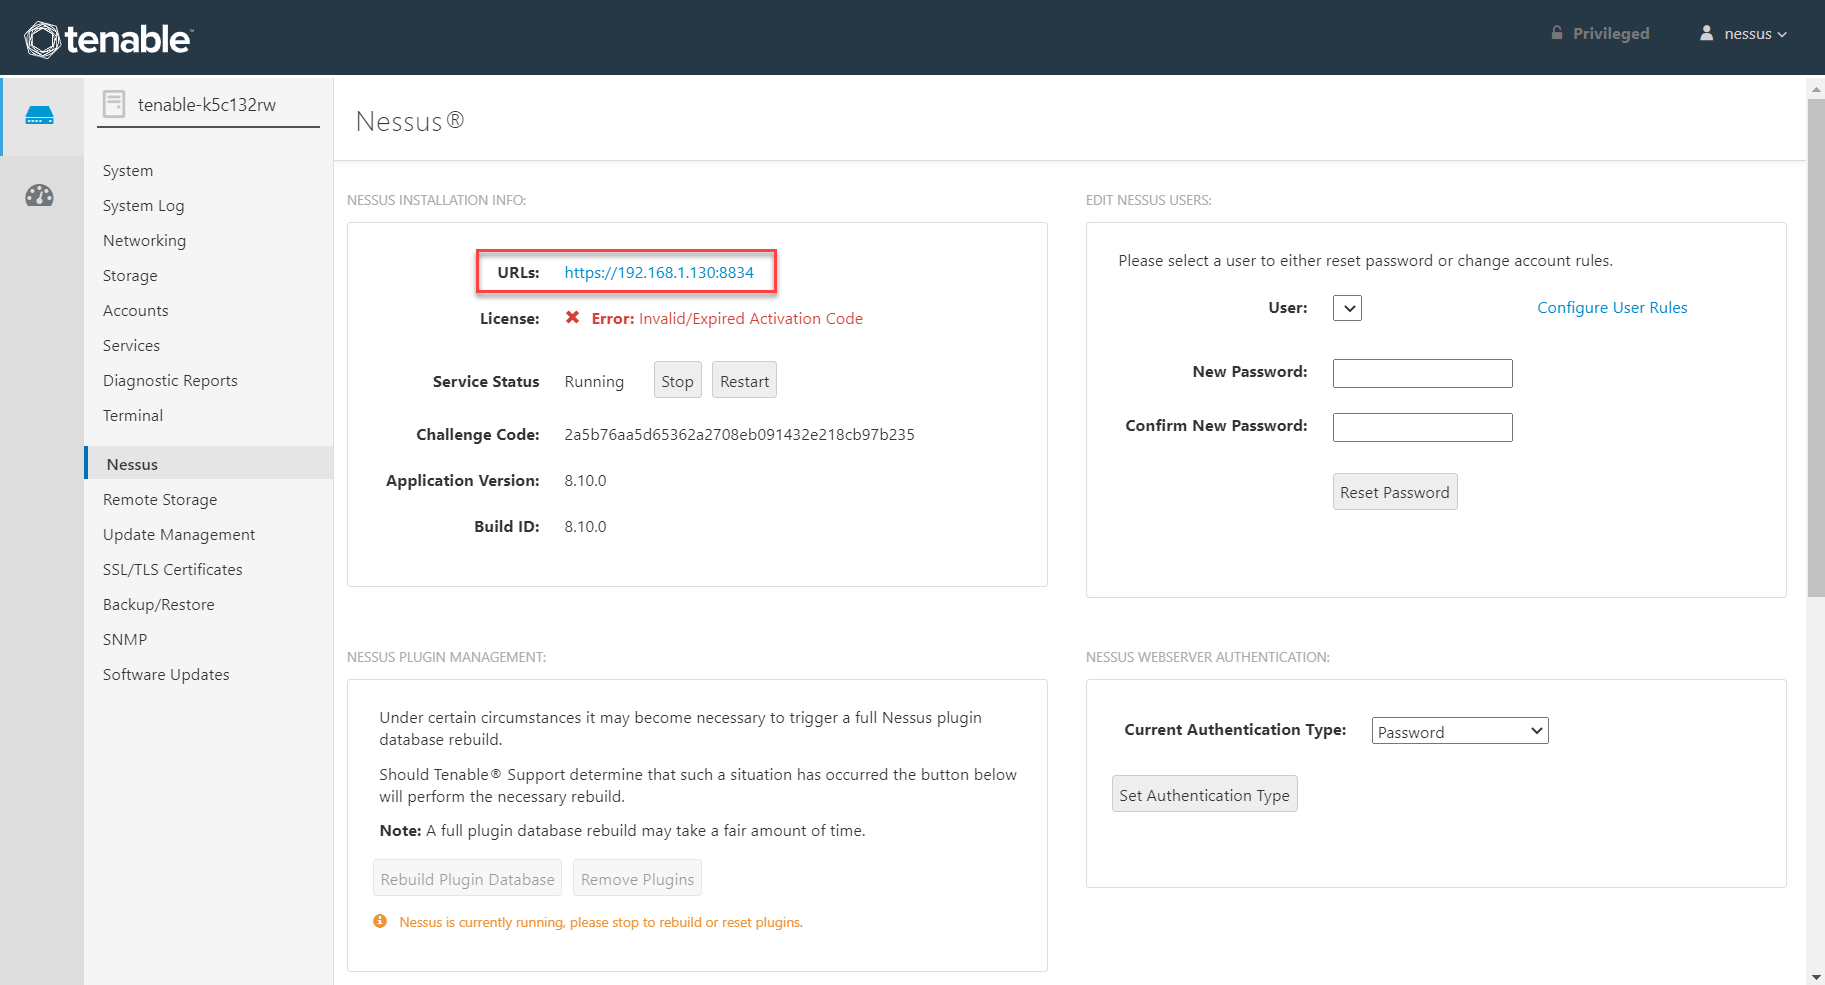Go to Services in the sidebar
The height and width of the screenshot is (985, 1825).
[131, 346]
